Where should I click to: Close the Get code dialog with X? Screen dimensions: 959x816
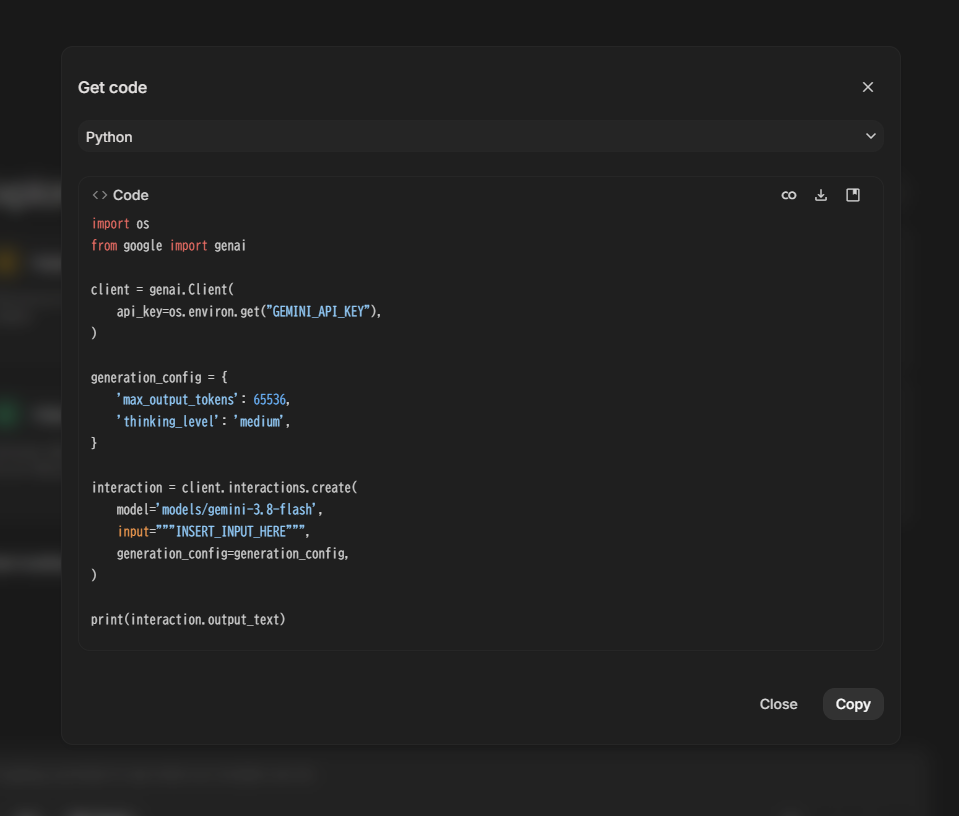[x=867, y=87]
